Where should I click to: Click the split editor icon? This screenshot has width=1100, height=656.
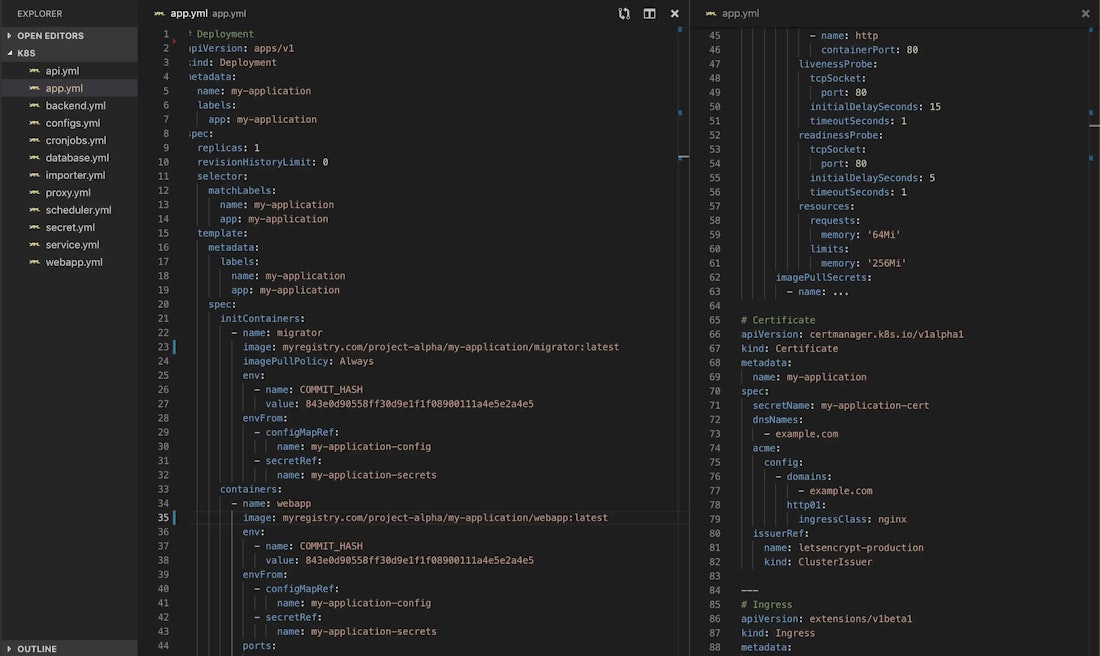pos(650,13)
